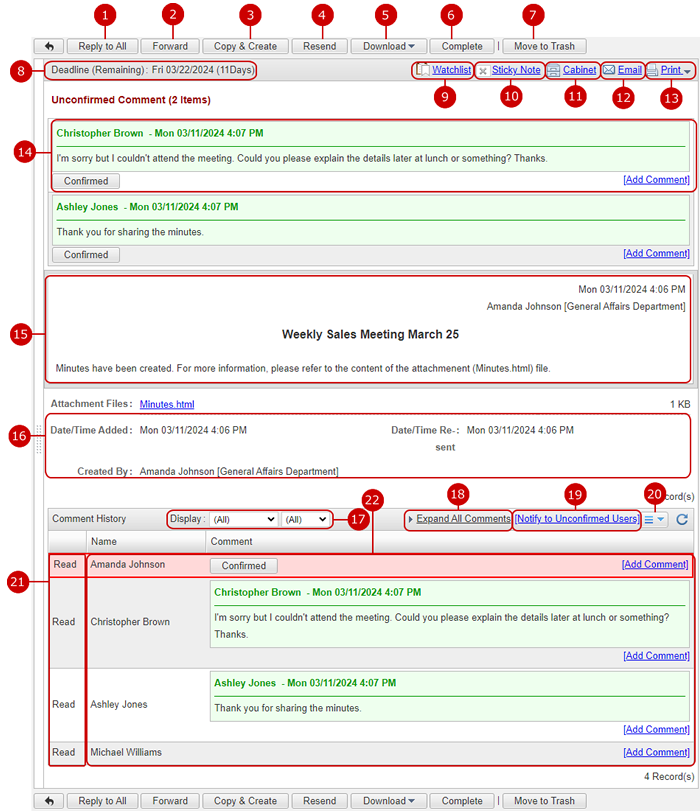This screenshot has height=811, width=700.
Task: Click top Reply to All button
Action: pos(102,46)
